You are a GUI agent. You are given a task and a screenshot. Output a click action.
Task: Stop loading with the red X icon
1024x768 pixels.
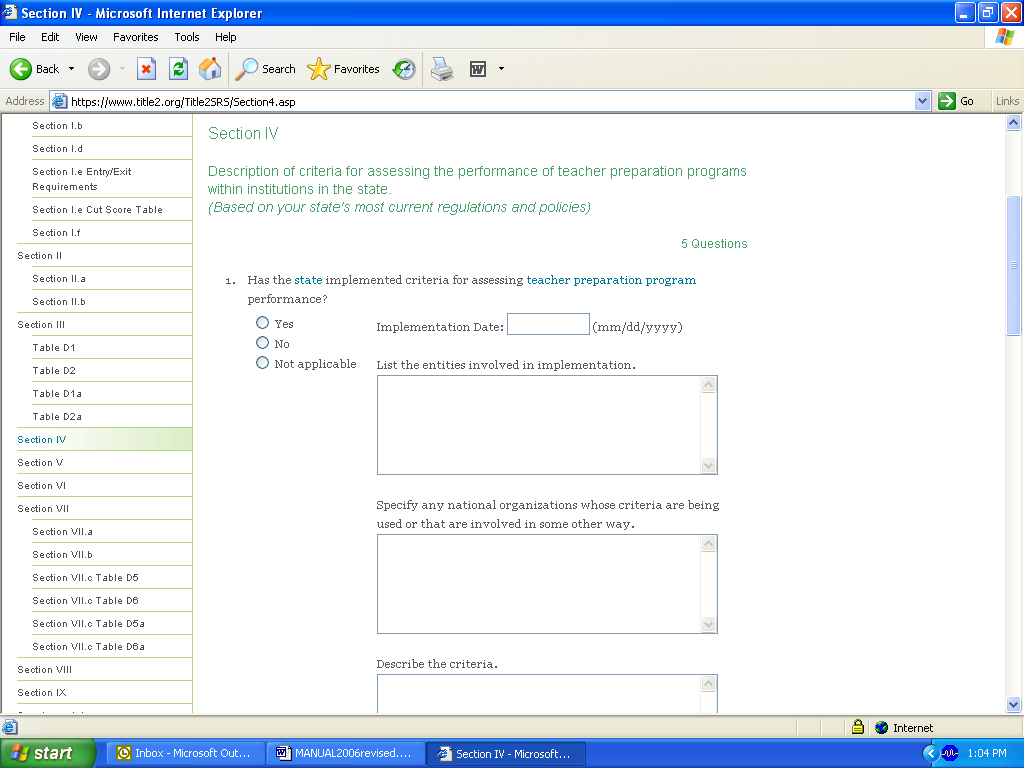[146, 69]
